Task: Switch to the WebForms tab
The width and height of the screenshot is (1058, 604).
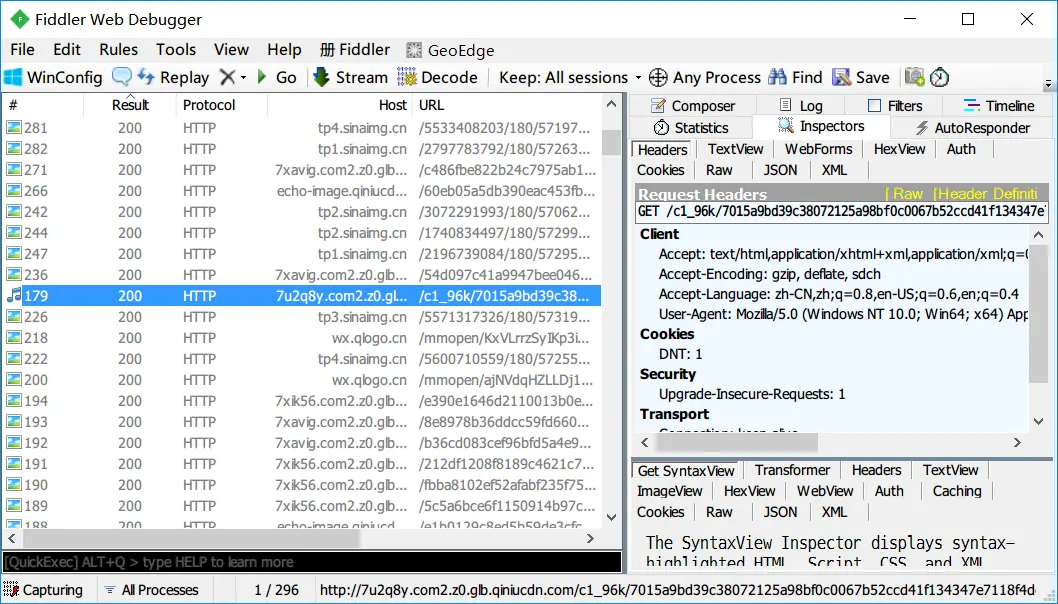Action: click(818, 149)
